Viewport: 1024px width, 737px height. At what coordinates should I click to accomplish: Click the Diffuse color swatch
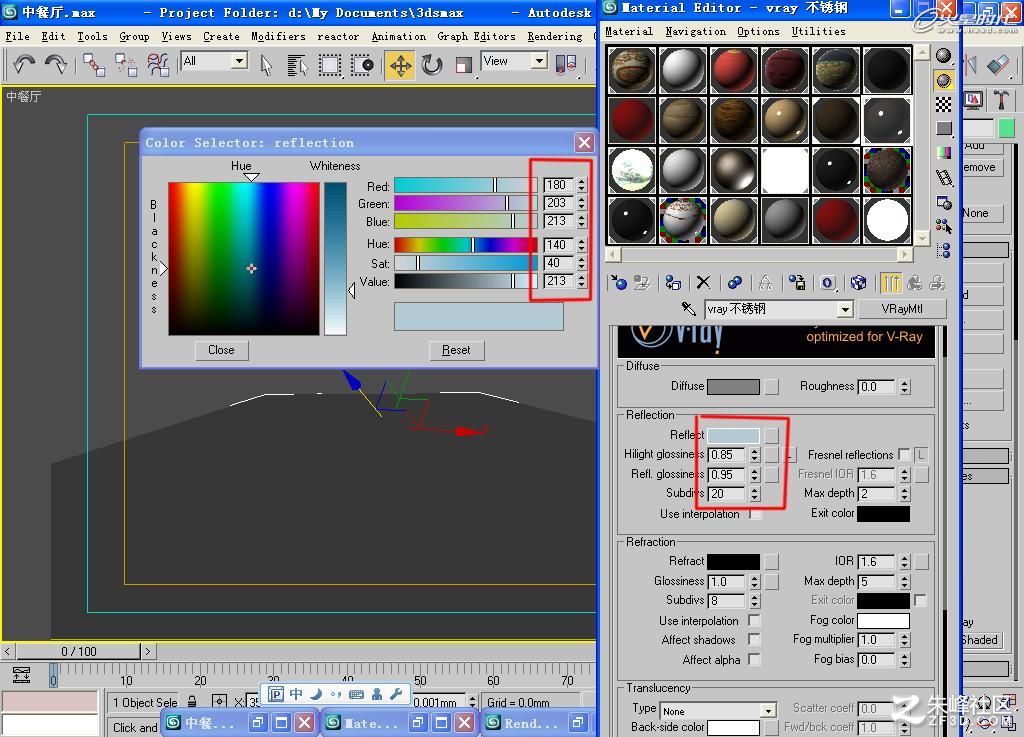point(733,386)
